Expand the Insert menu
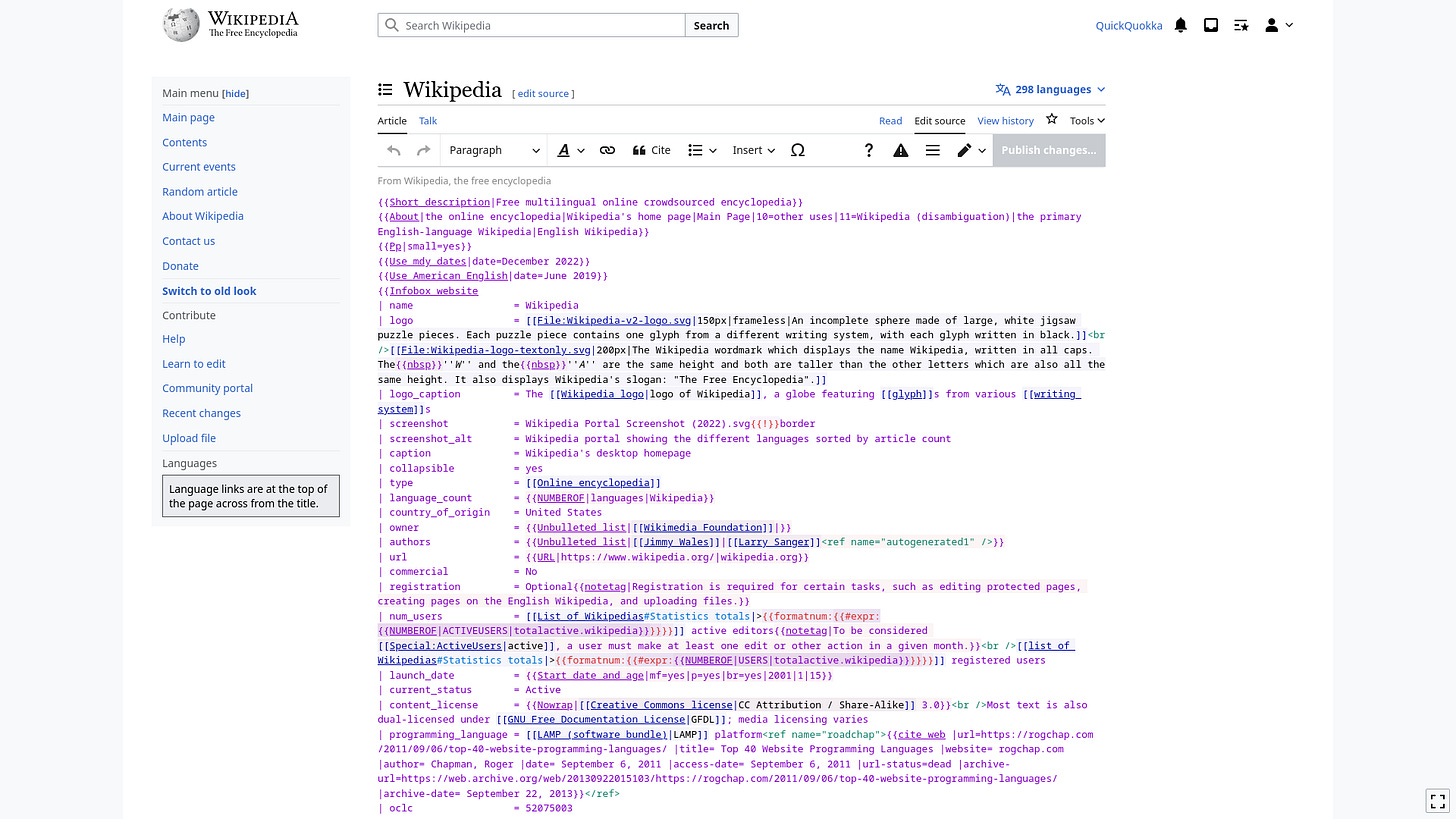1456x819 pixels. (x=753, y=150)
